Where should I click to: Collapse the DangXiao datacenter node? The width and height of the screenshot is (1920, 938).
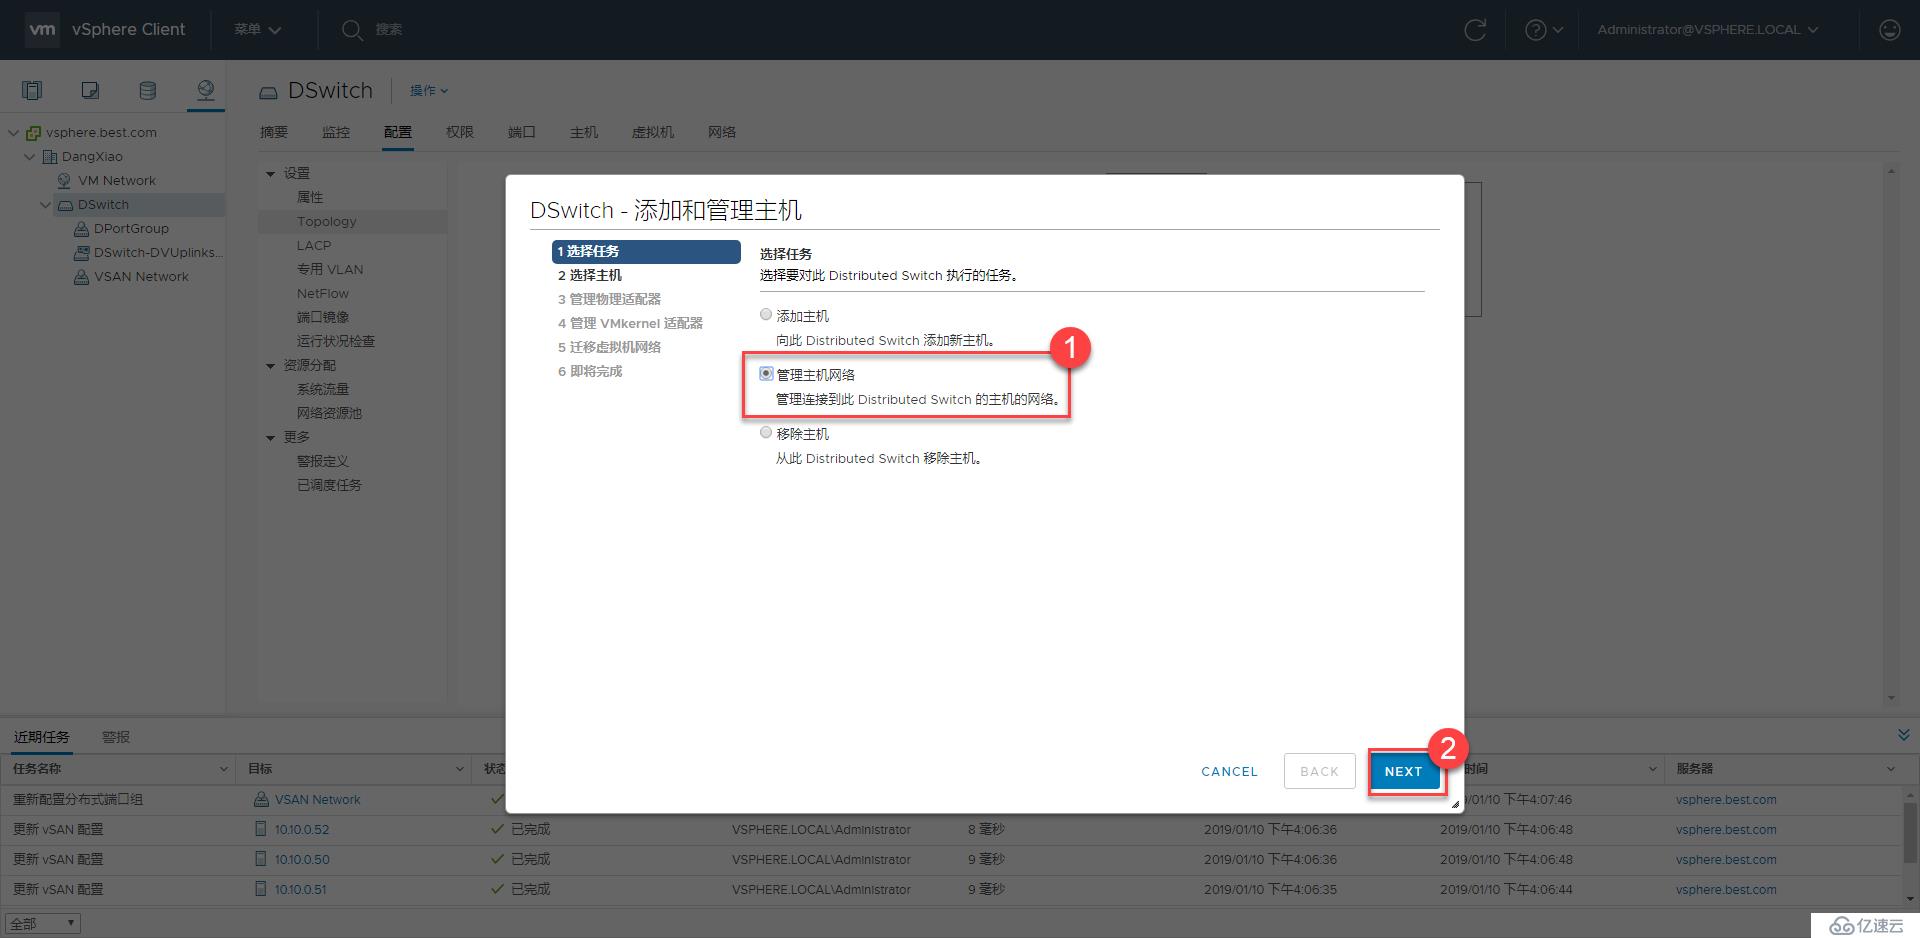(30, 157)
